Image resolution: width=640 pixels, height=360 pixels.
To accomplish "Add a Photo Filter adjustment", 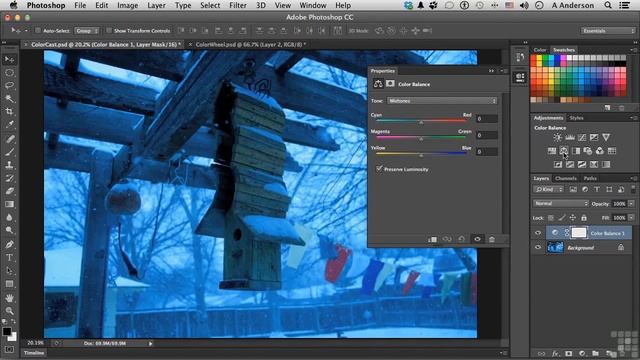I will pyautogui.click(x=588, y=151).
